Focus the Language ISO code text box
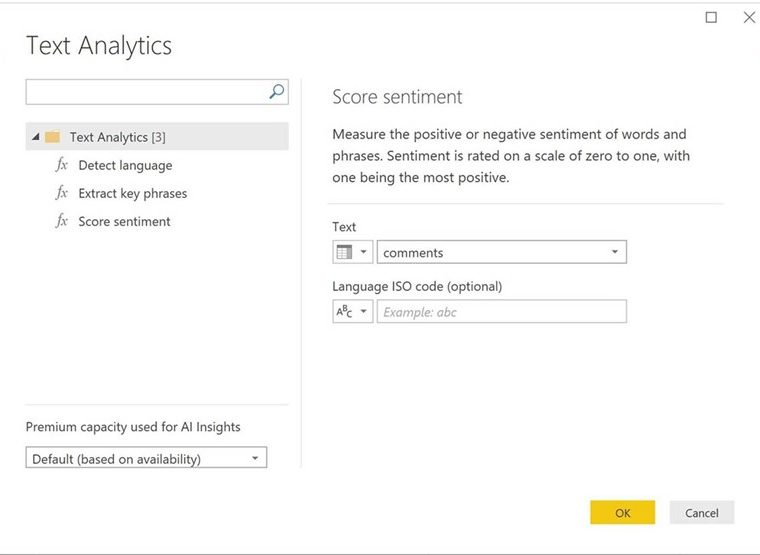Viewport: 760px width, 555px height. pos(501,312)
